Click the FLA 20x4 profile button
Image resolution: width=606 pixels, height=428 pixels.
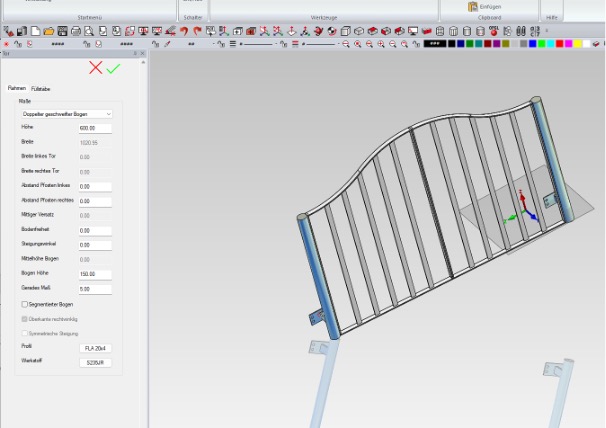(x=95, y=347)
